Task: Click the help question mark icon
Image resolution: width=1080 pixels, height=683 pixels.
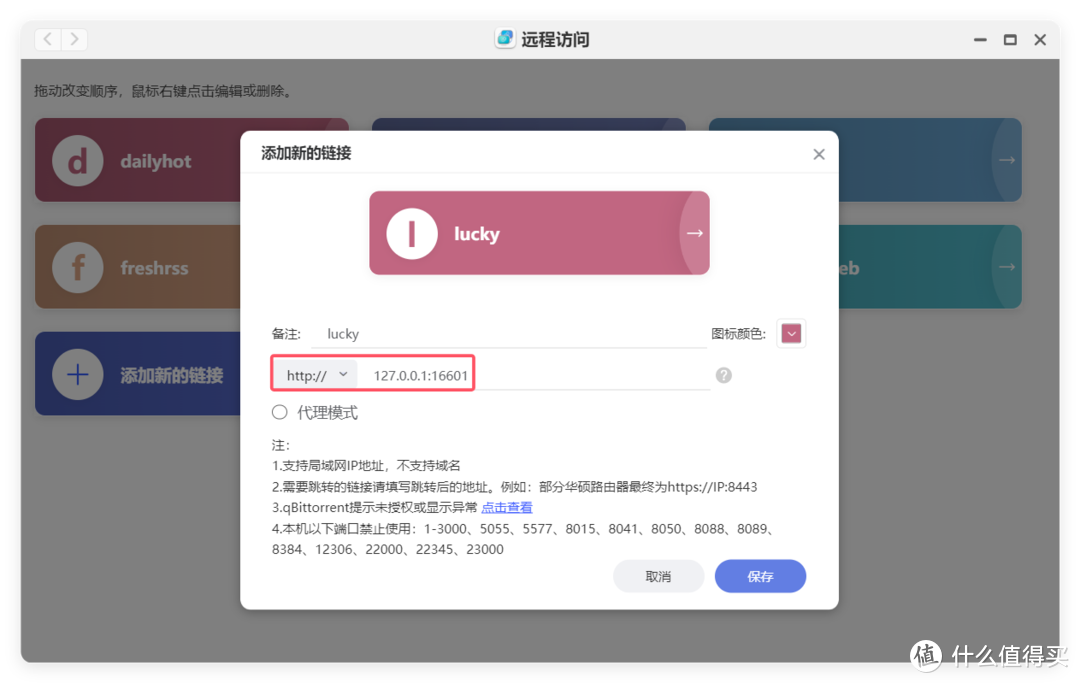Action: pos(723,375)
